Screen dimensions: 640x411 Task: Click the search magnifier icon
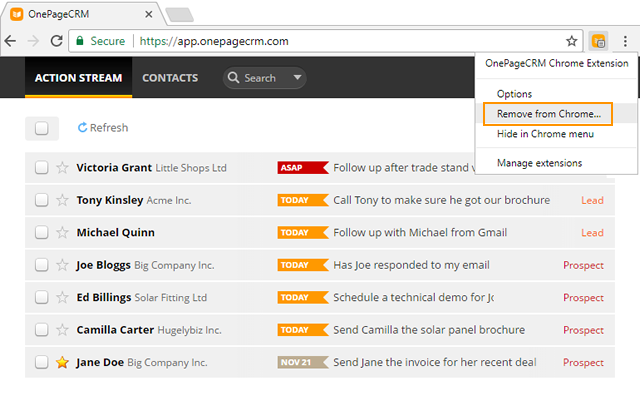(x=233, y=78)
